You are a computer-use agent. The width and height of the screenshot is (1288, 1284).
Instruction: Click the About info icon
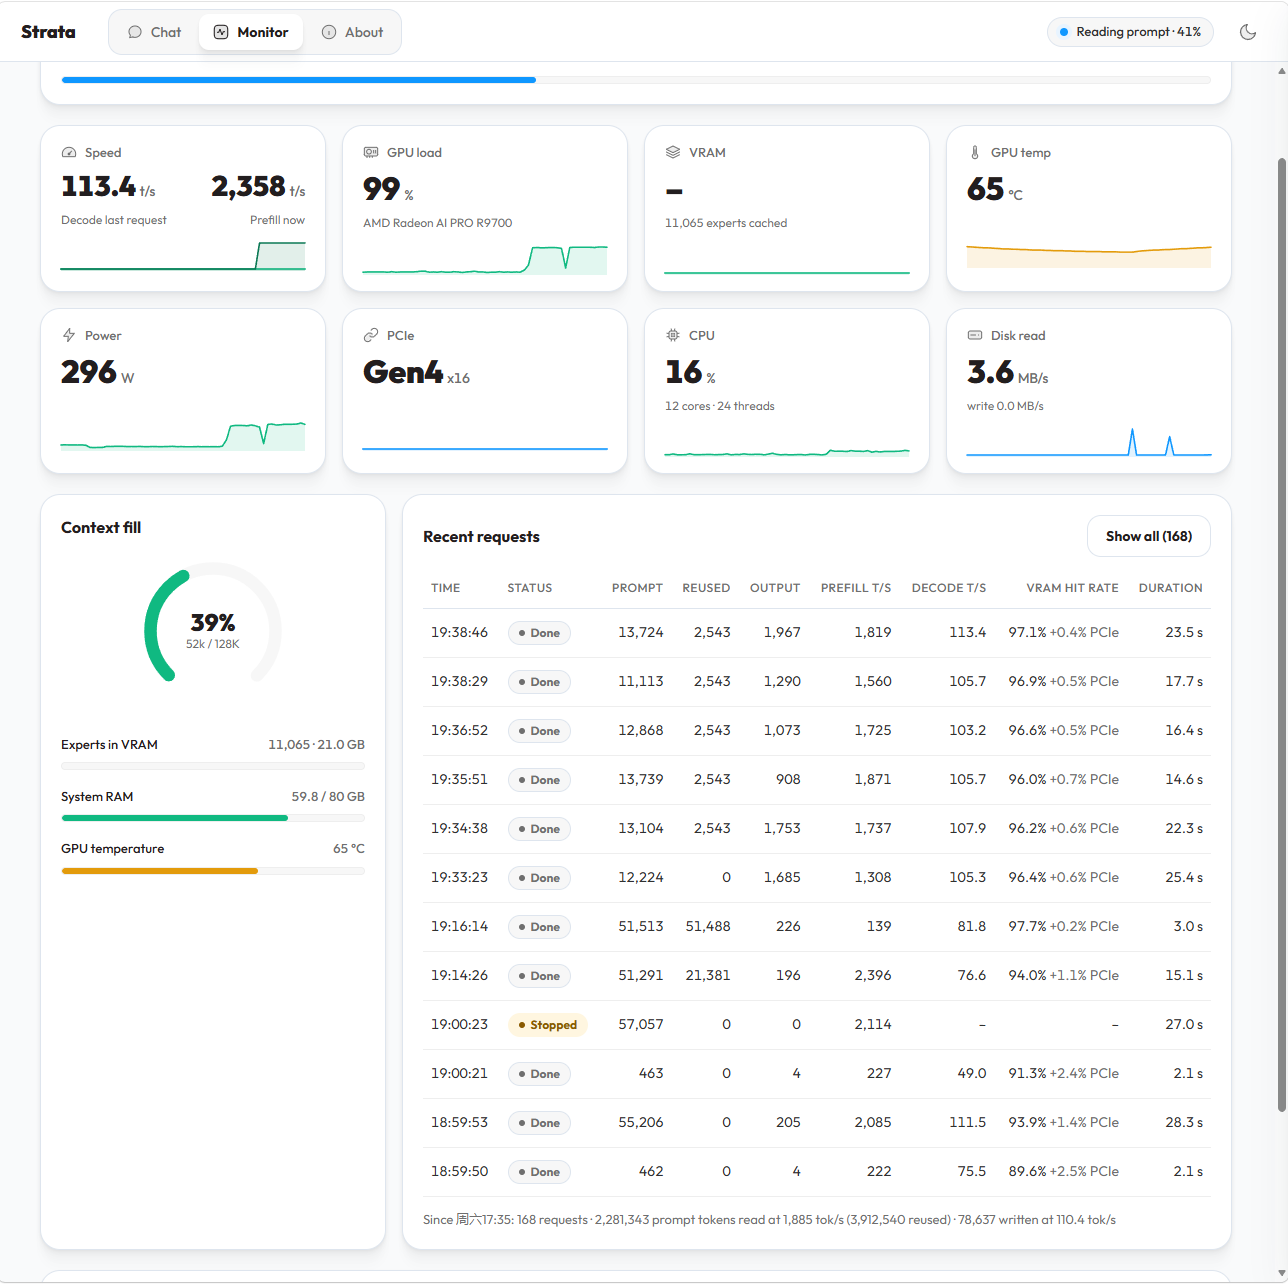click(329, 32)
